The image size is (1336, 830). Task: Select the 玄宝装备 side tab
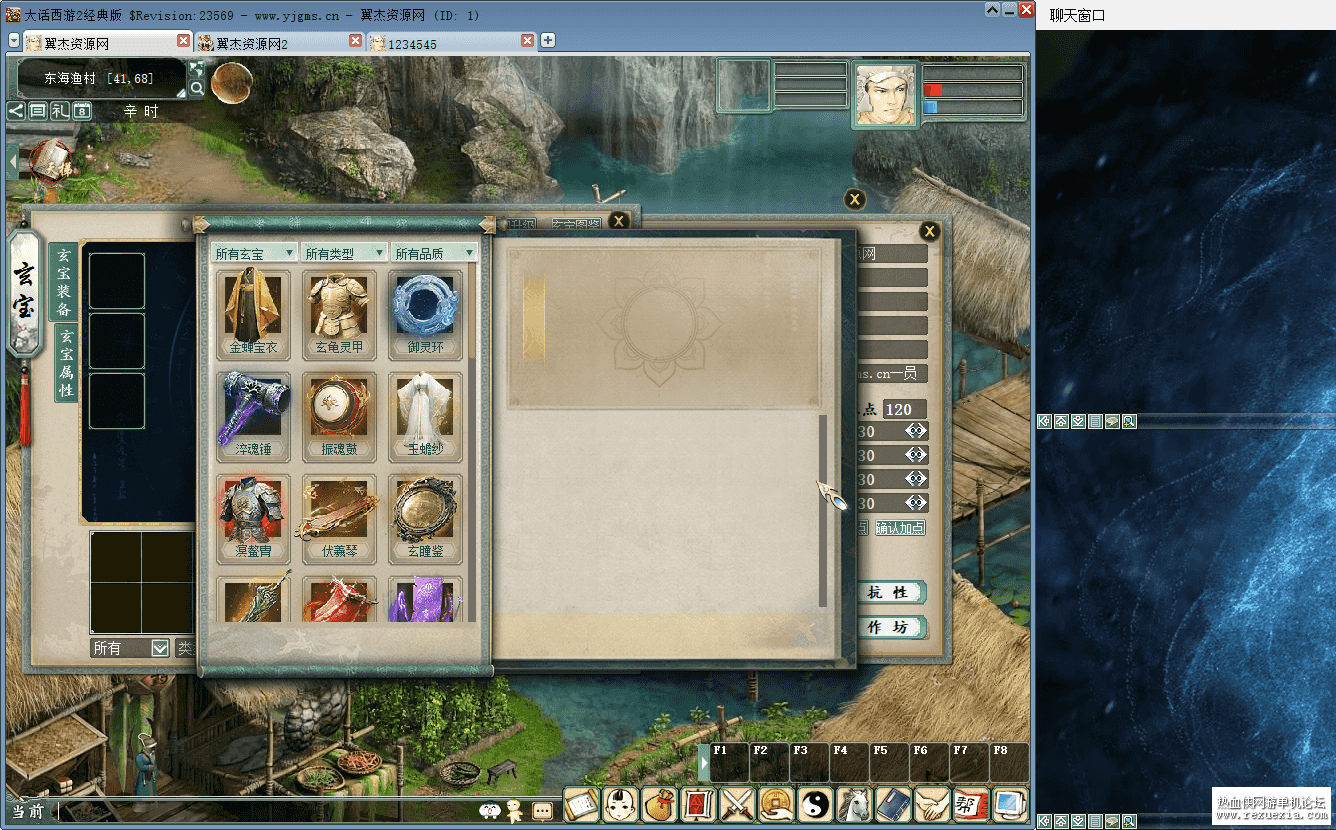[x=63, y=281]
